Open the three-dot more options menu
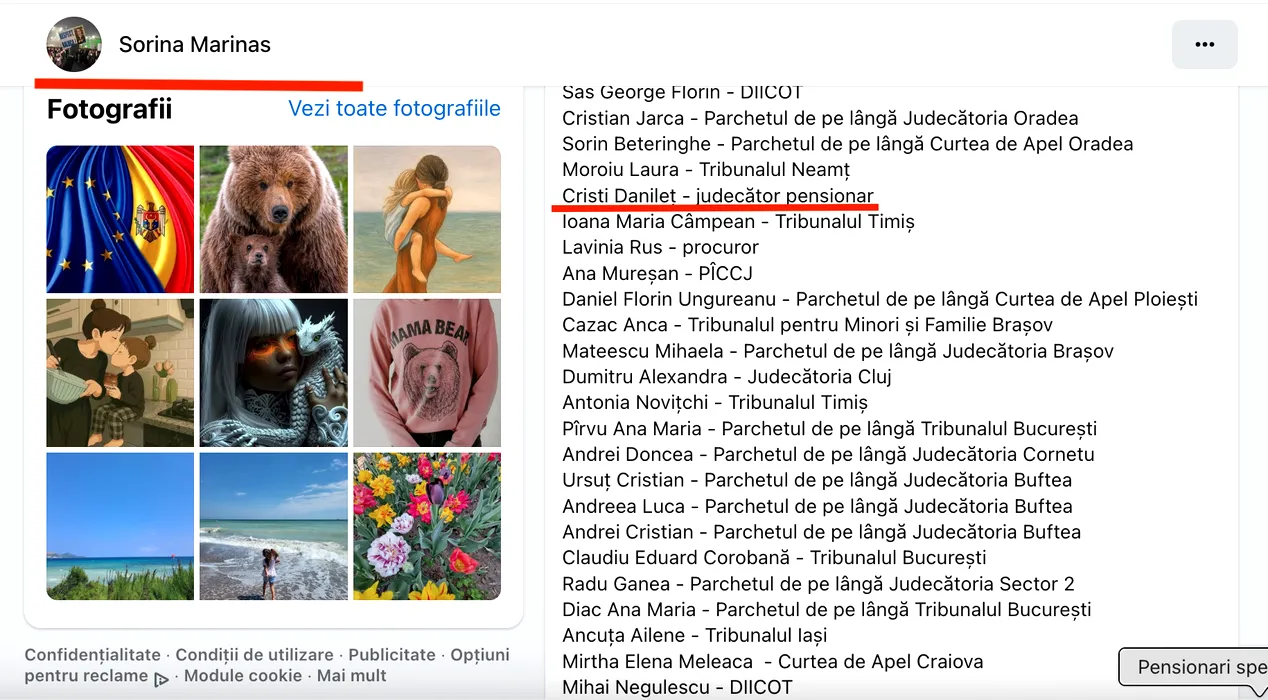This screenshot has width=1268, height=700. click(1204, 44)
